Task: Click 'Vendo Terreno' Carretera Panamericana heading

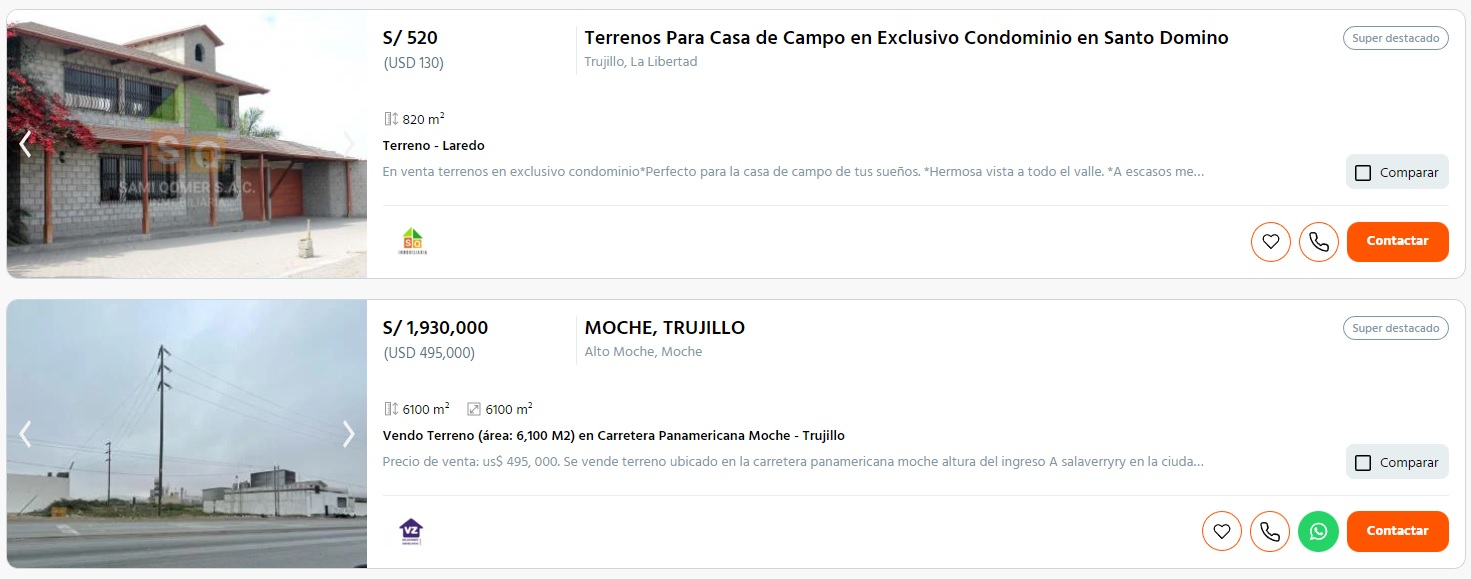Action: 613,436
